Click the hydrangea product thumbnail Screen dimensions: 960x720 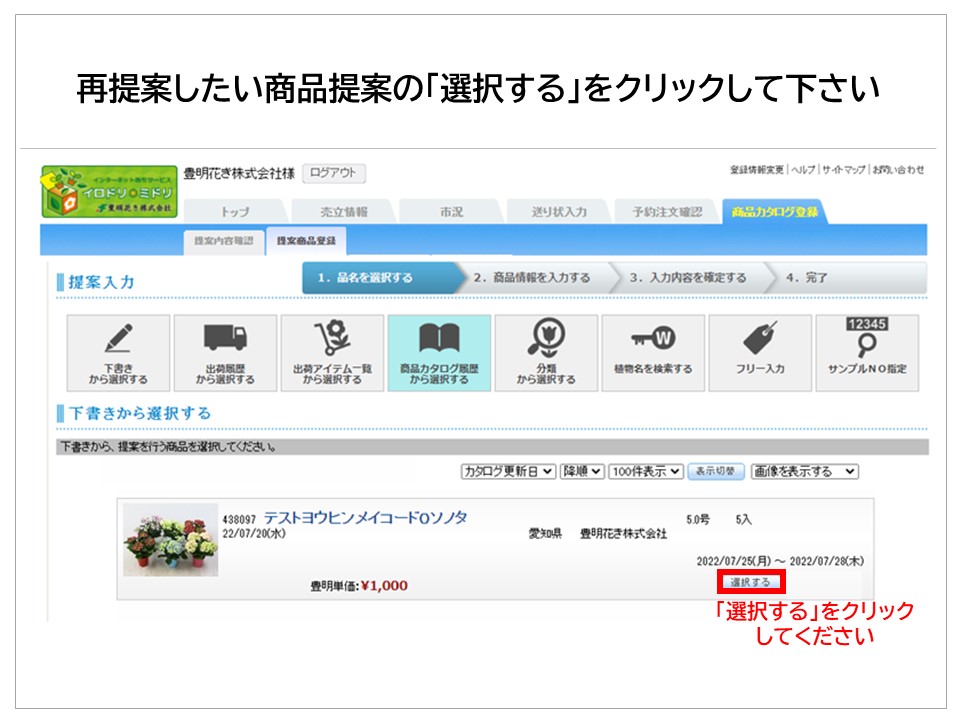[x=171, y=540]
